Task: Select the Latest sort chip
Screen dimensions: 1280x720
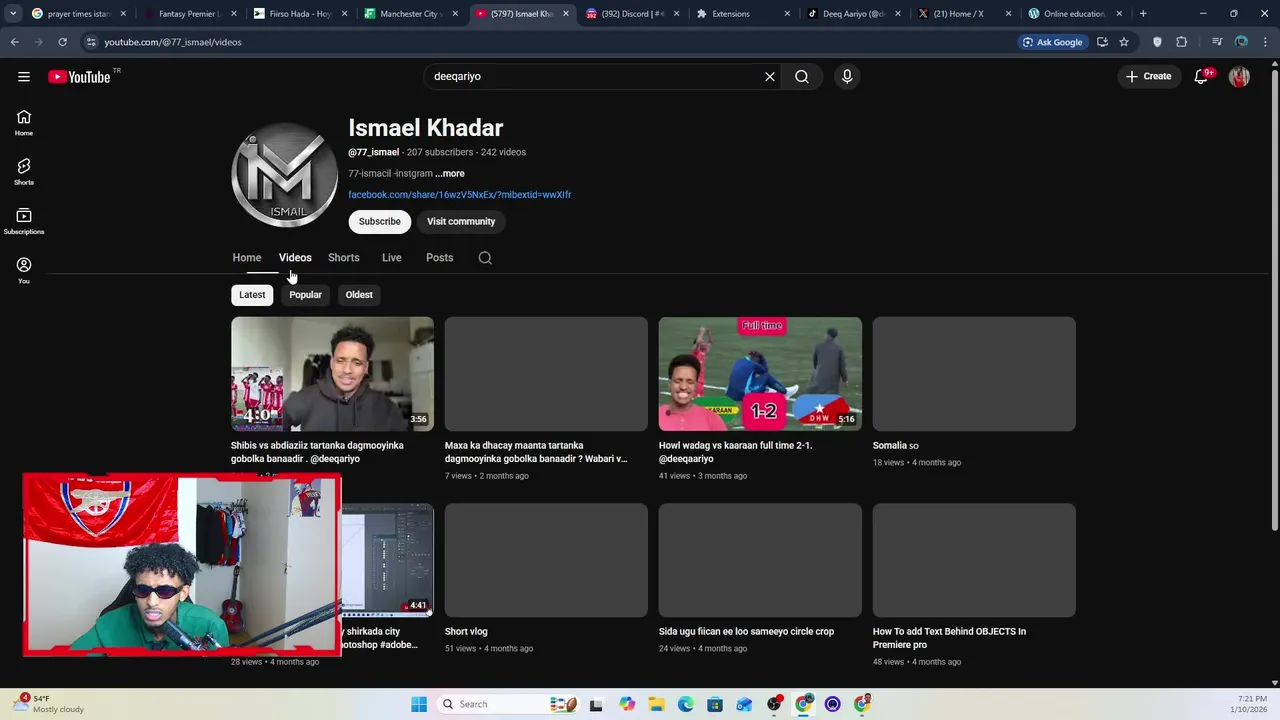Action: [x=252, y=295]
